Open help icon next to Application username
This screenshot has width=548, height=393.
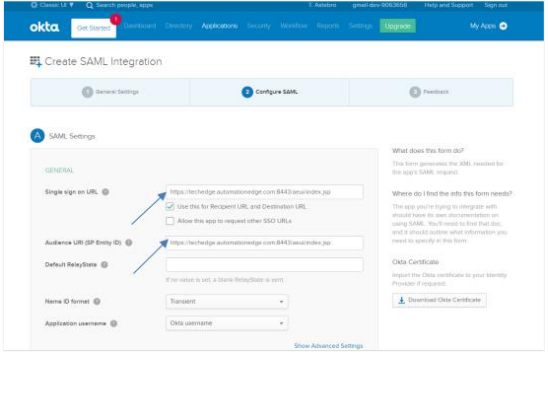click(x=114, y=323)
